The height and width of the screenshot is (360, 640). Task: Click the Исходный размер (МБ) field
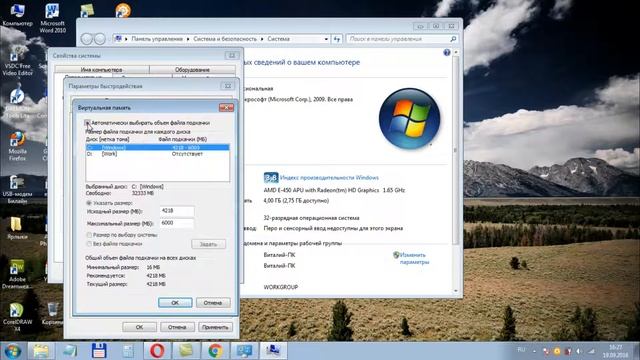point(177,211)
